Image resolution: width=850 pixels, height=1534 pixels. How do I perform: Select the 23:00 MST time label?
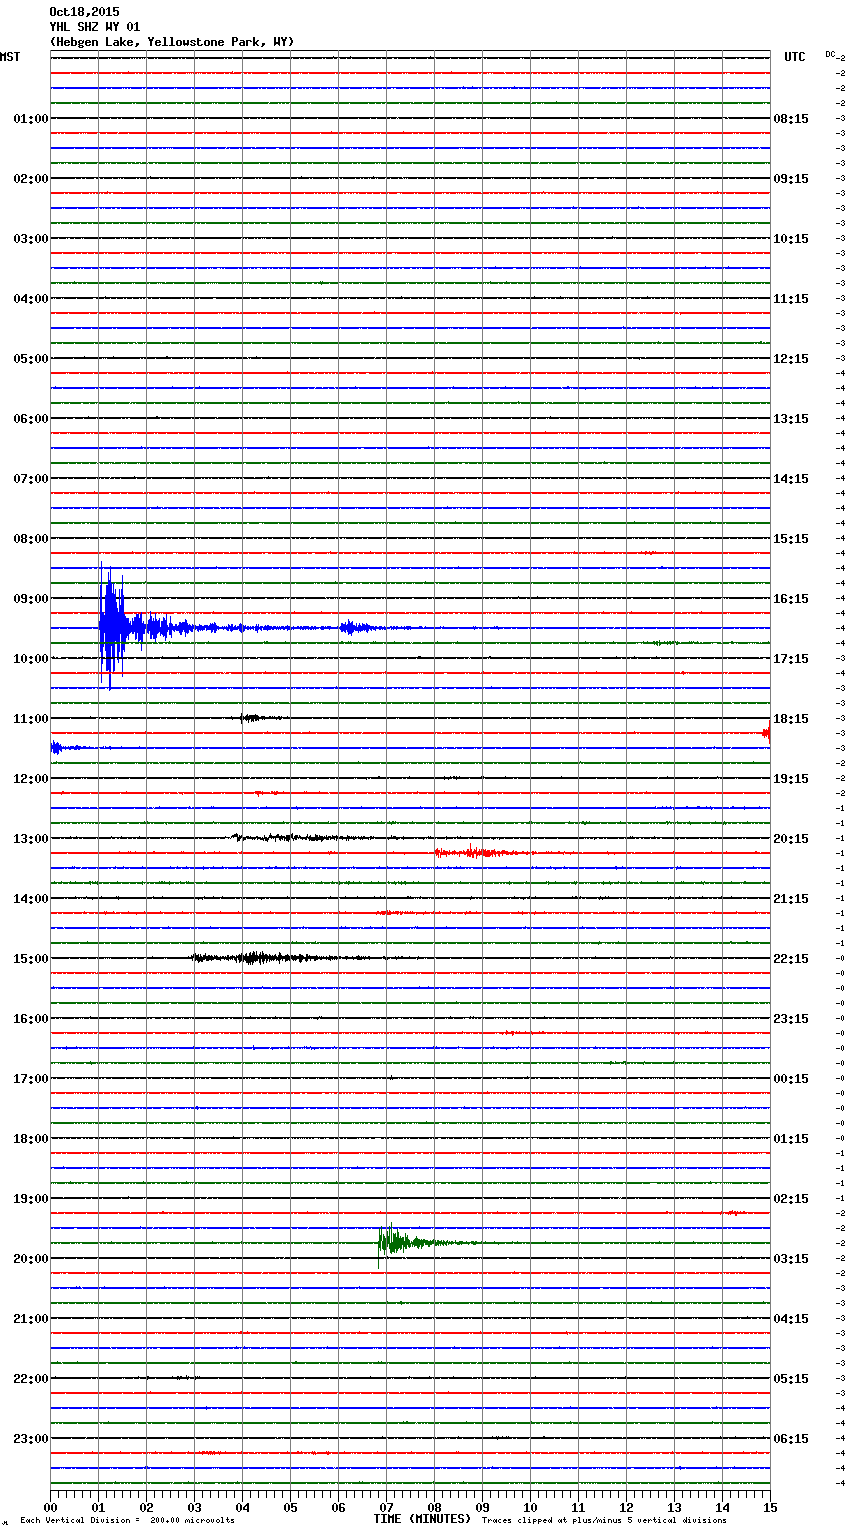tap(31, 1439)
